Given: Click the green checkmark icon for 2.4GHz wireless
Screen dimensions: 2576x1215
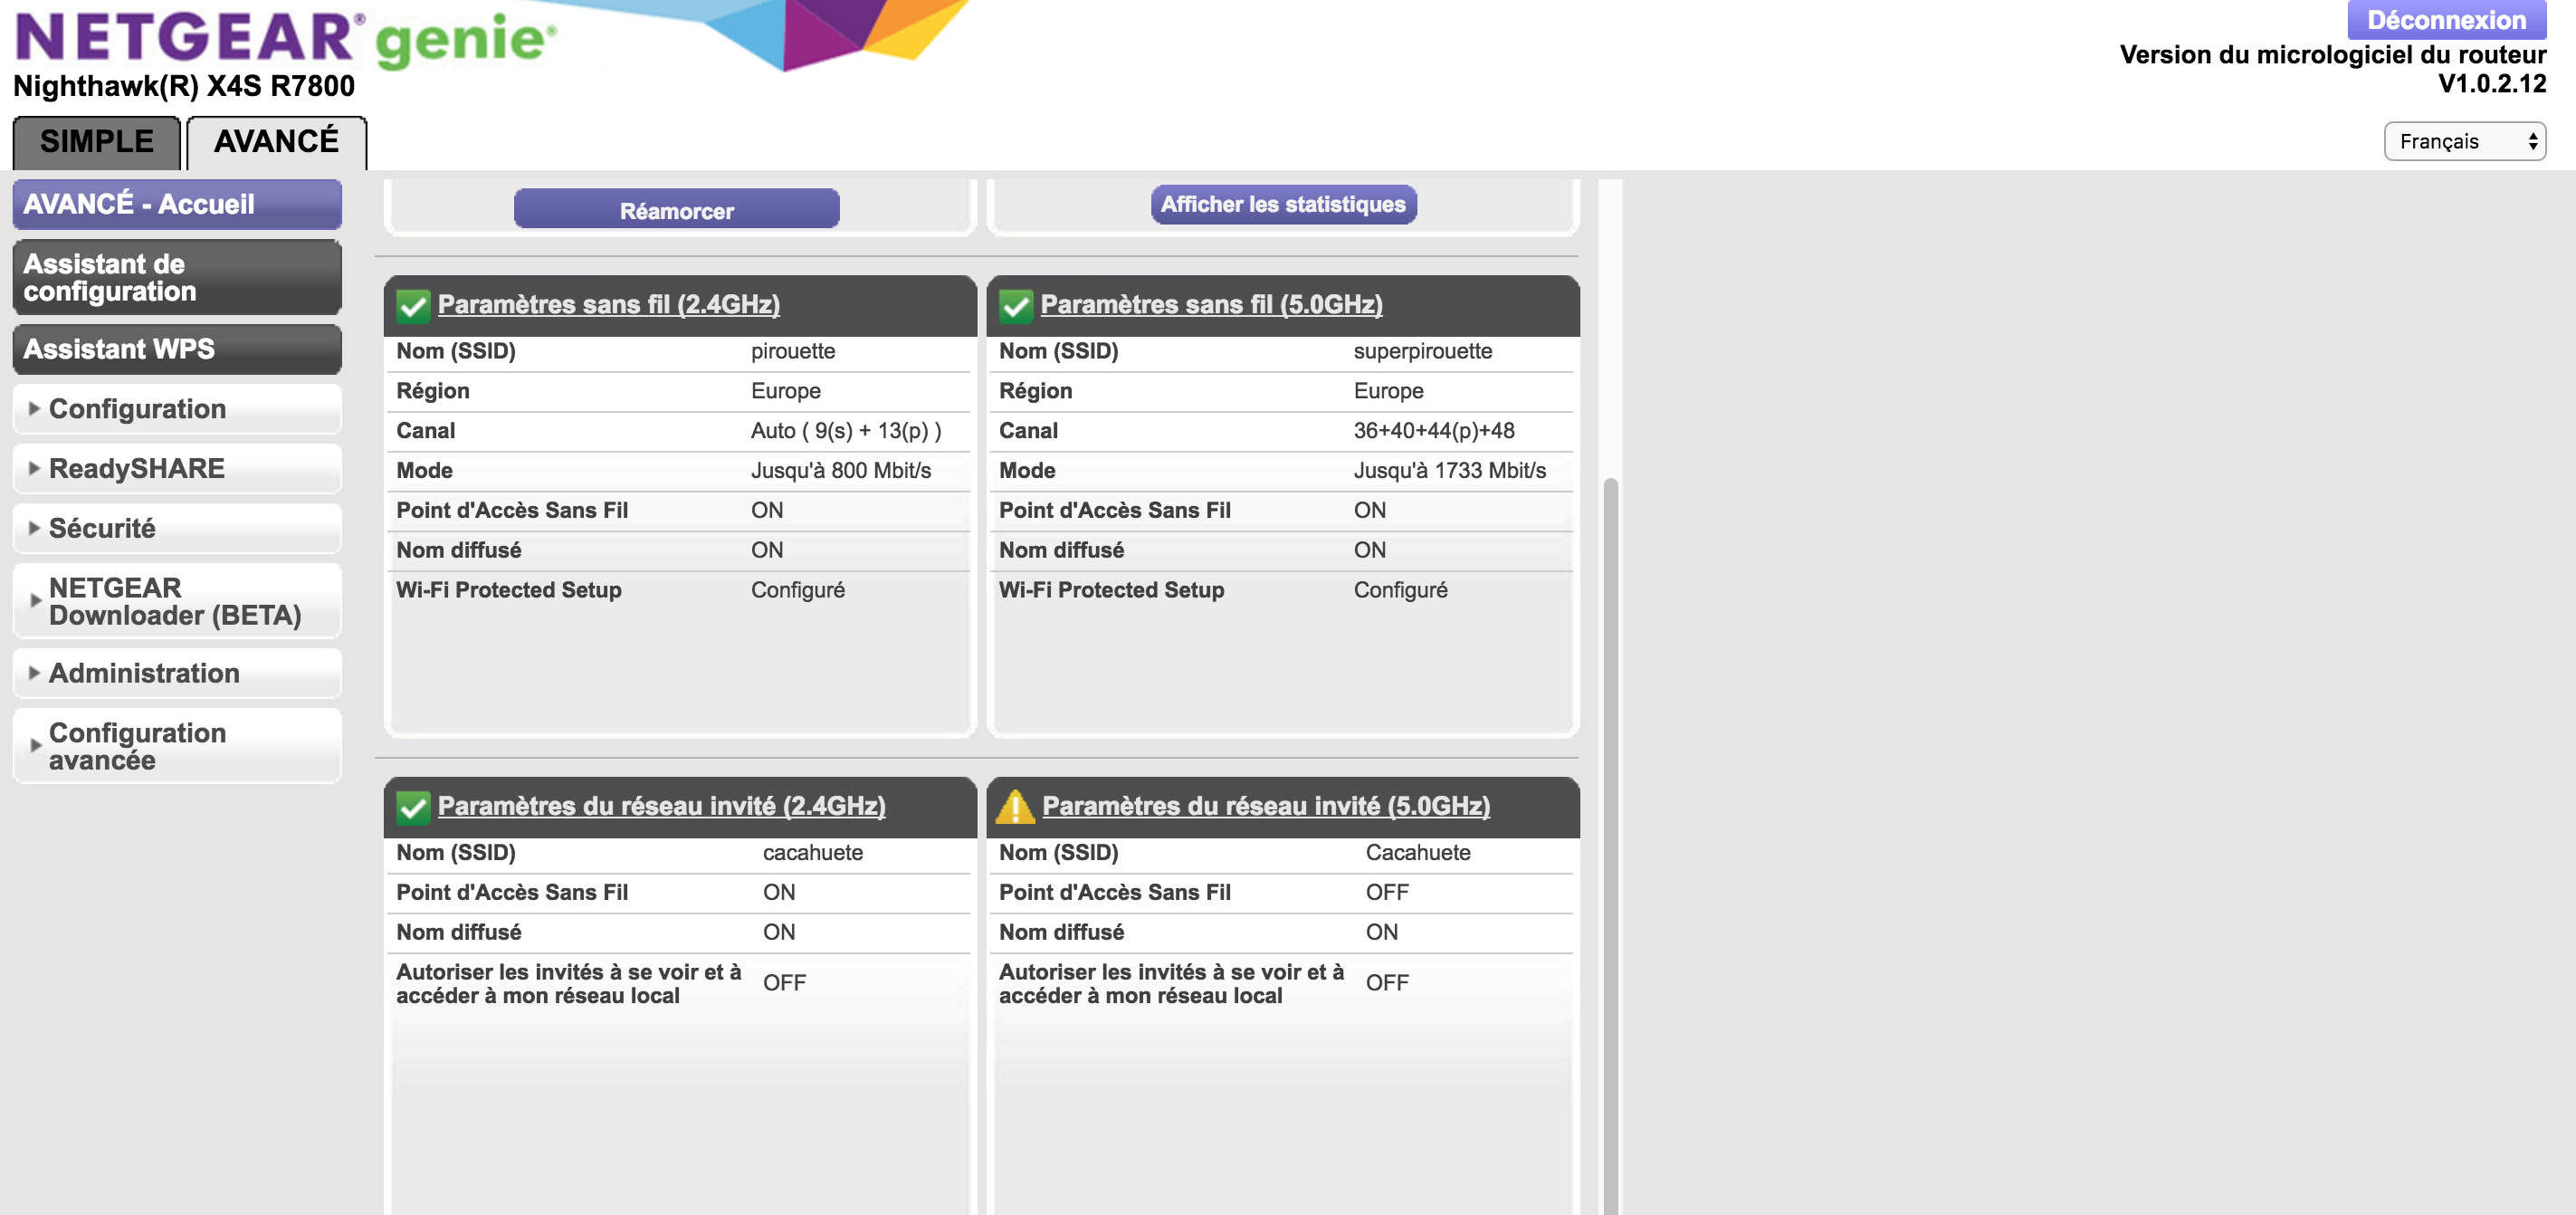Looking at the screenshot, I should pos(412,305).
